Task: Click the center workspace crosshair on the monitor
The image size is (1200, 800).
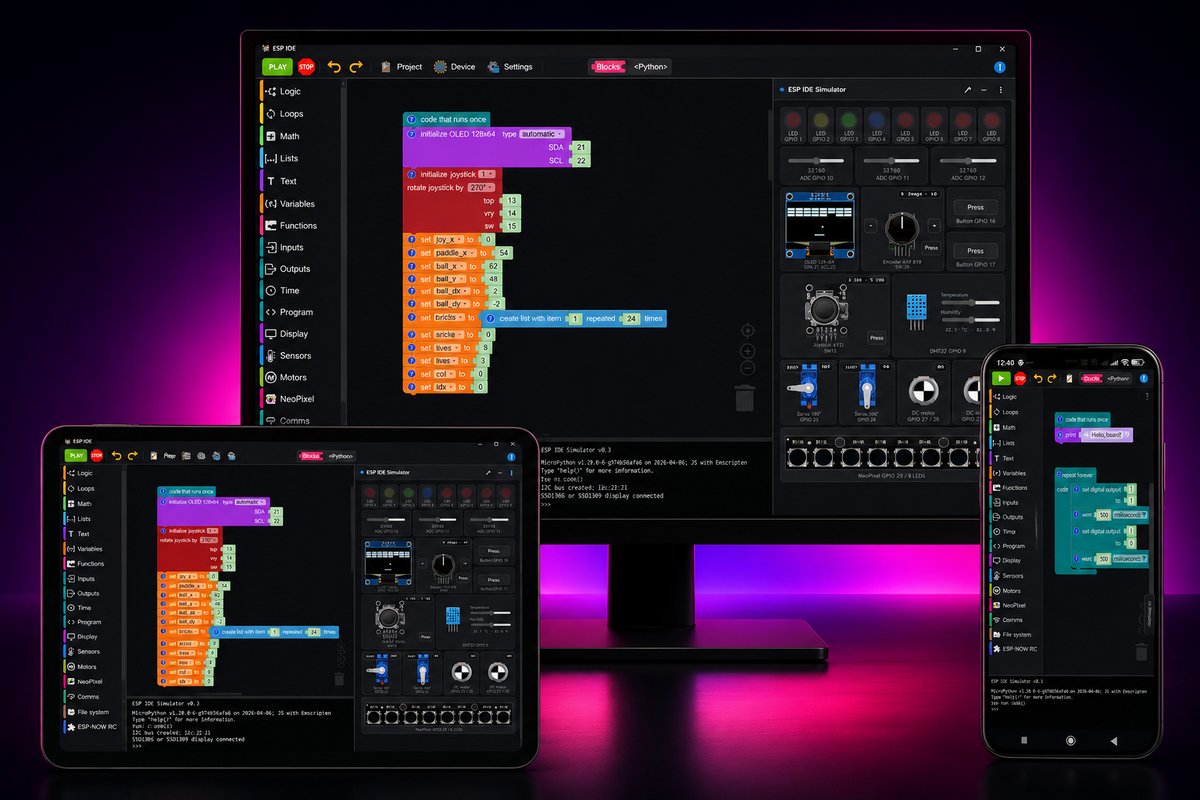Action: click(x=747, y=330)
